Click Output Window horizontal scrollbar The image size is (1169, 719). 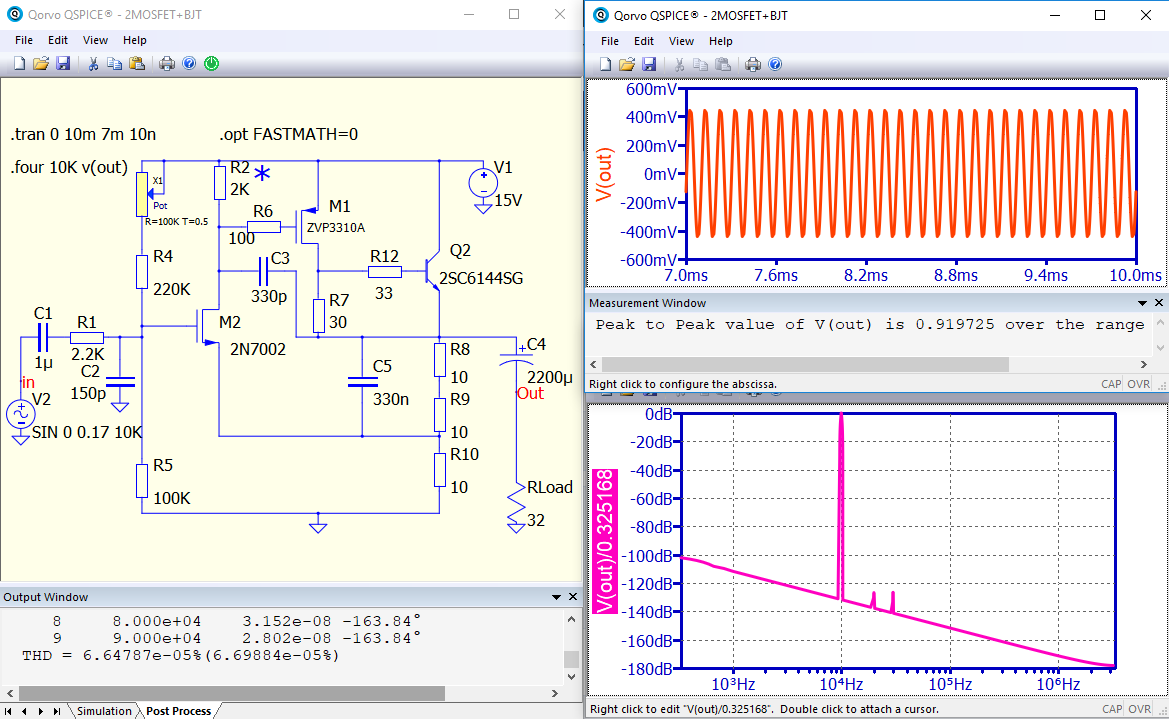232,694
